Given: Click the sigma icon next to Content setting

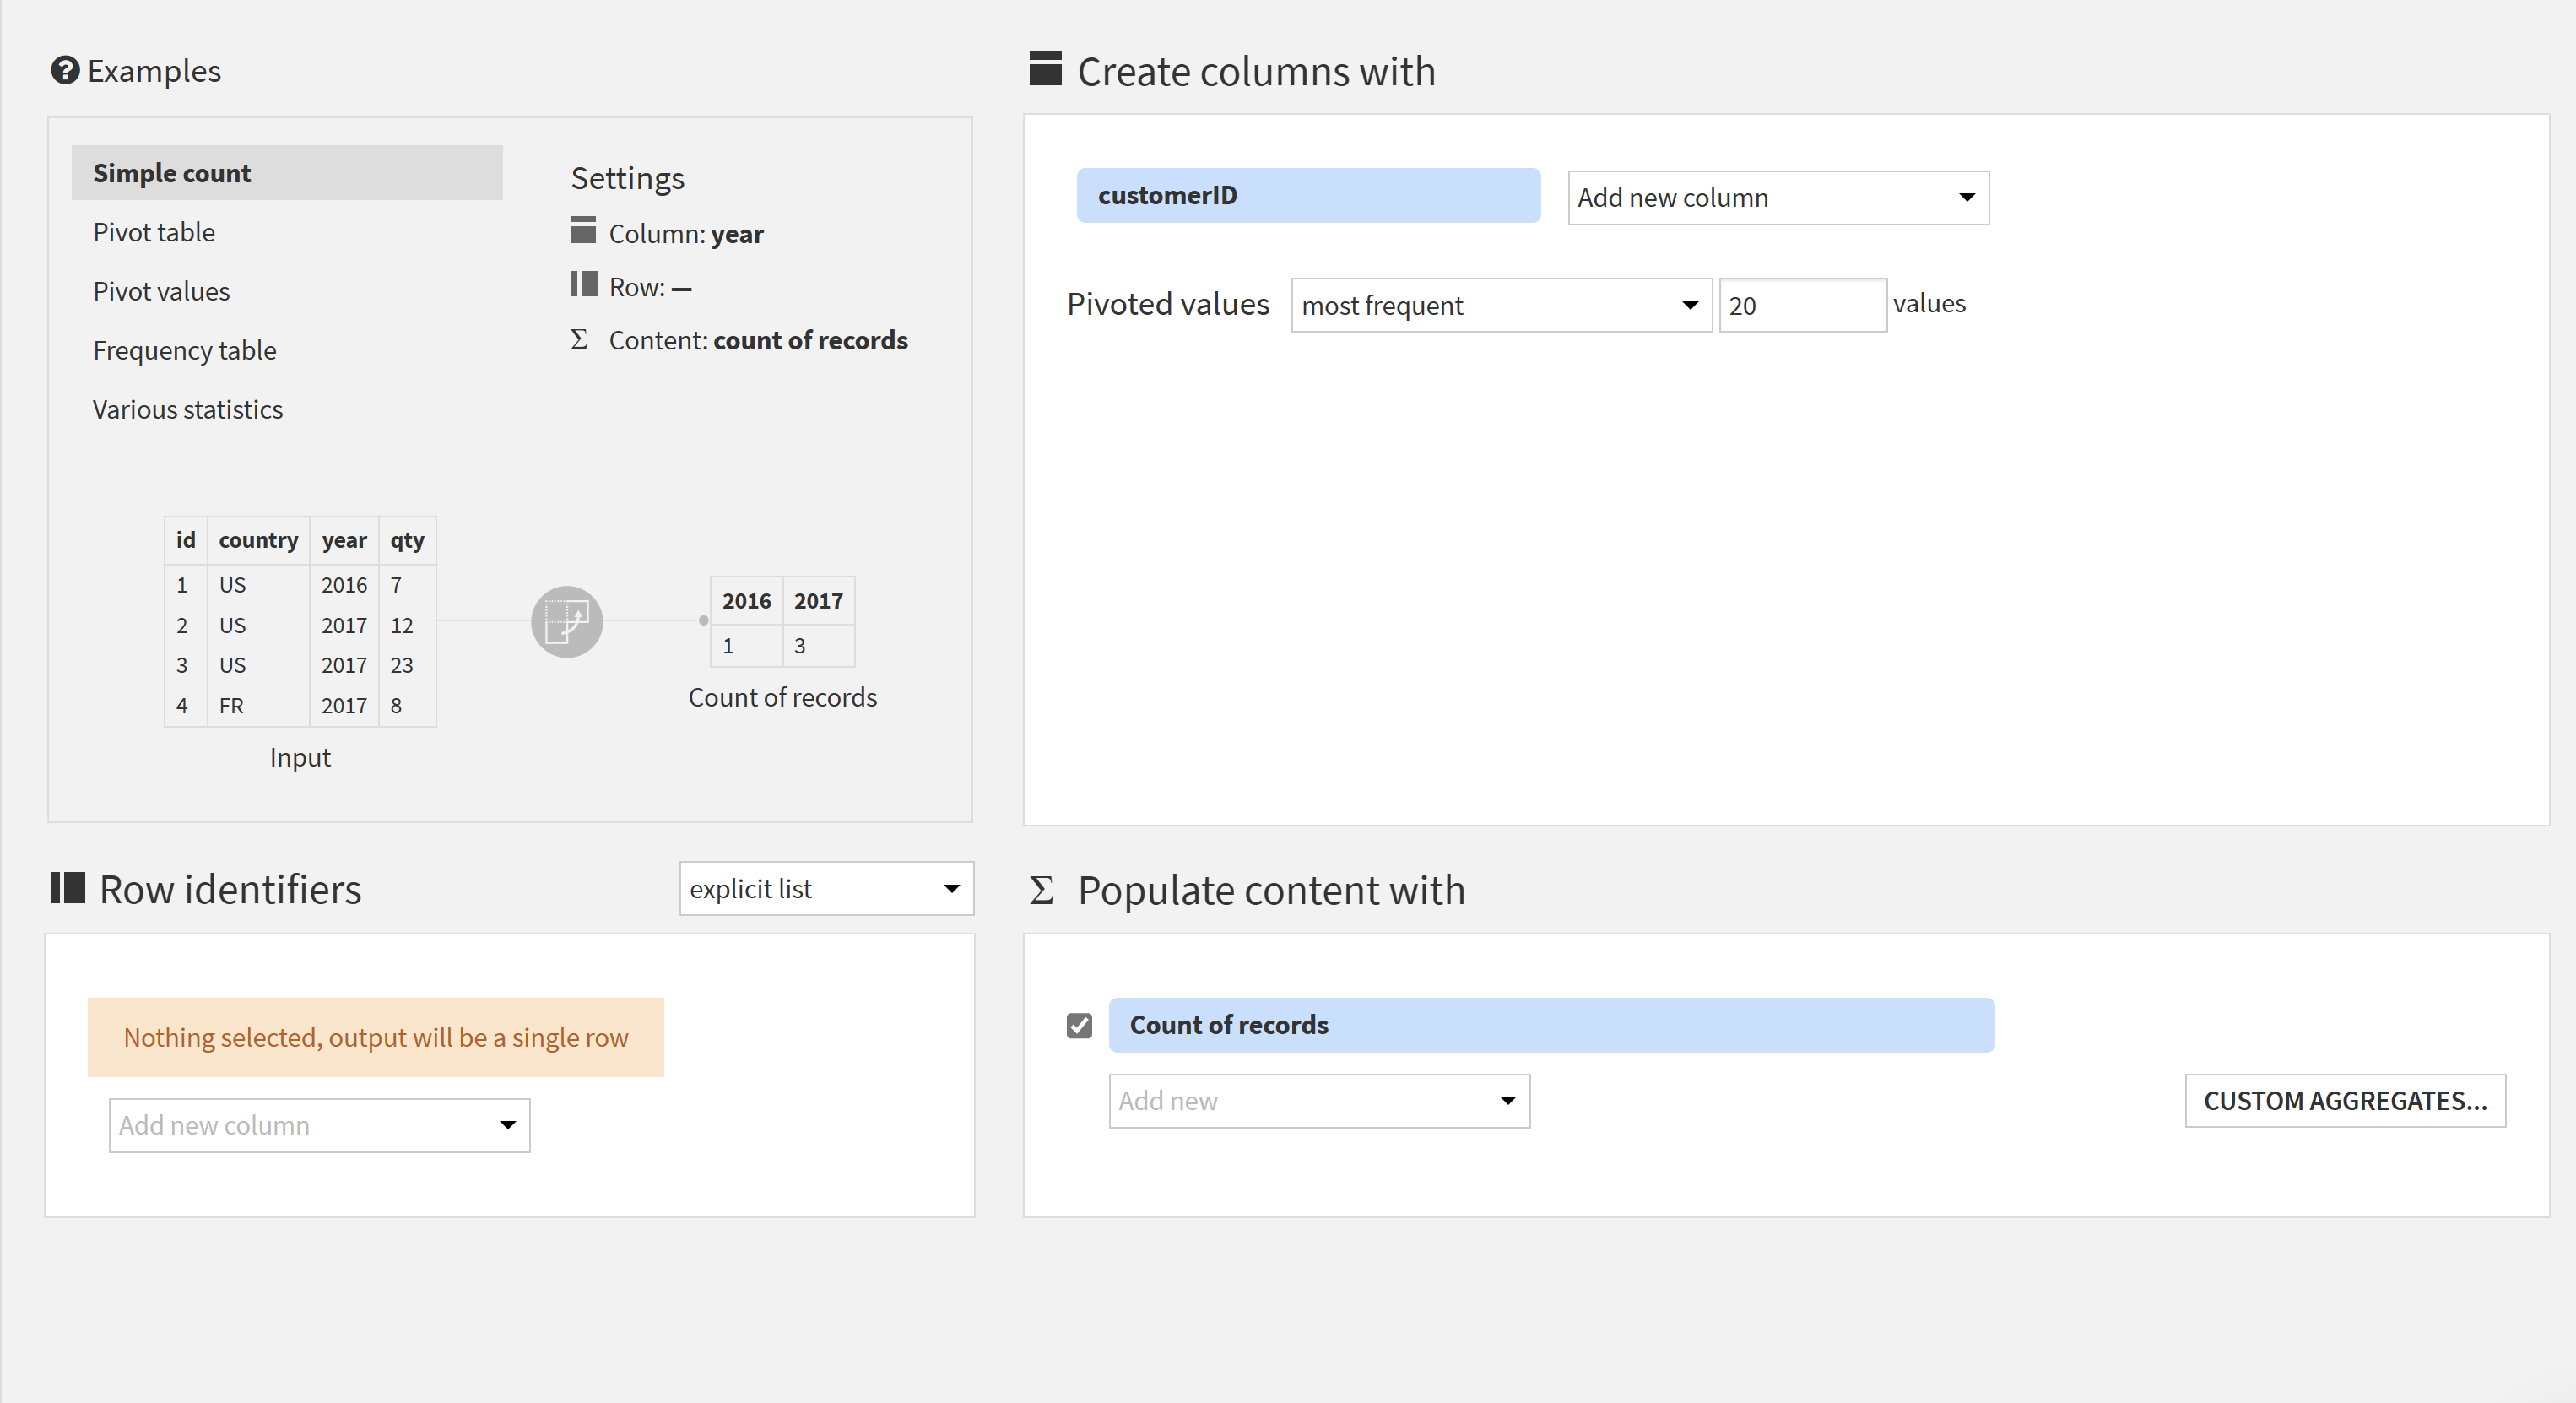Looking at the screenshot, I should 580,339.
